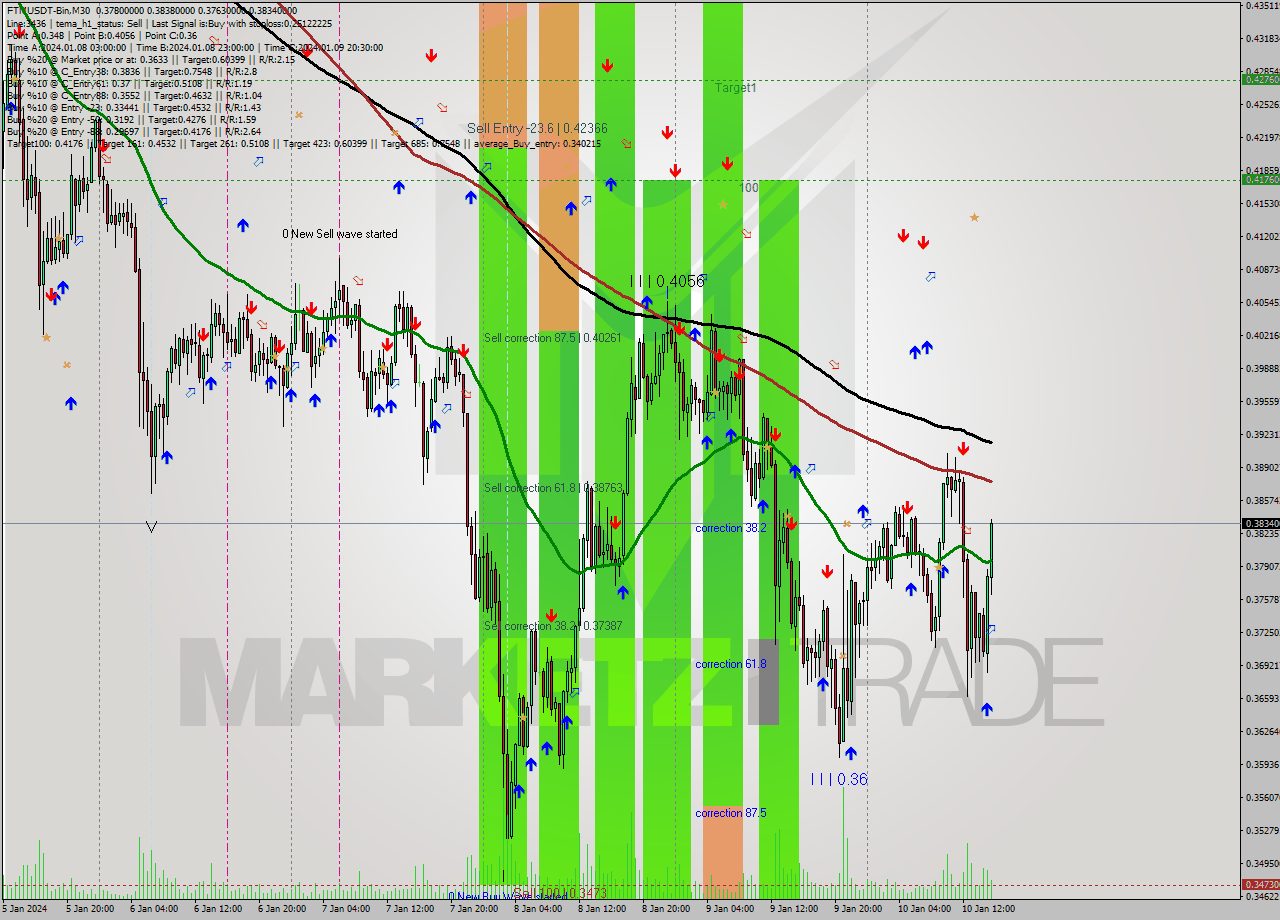Click the '10 Jan 04:00' time axis label

(923, 910)
